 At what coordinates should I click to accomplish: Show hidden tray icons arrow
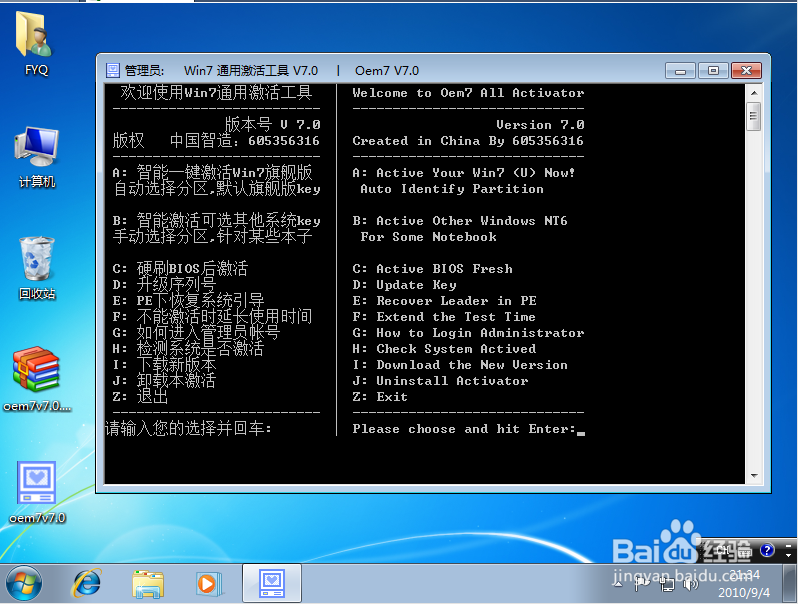pyautogui.click(x=619, y=584)
